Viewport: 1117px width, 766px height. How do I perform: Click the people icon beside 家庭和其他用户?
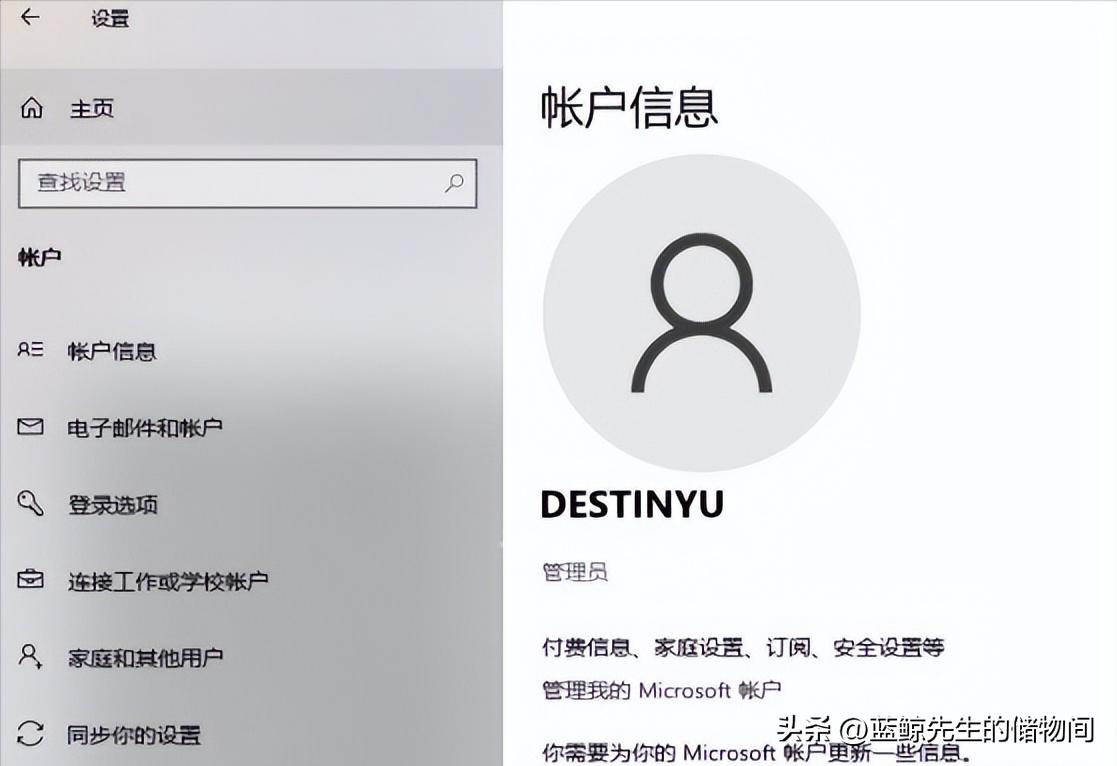[x=31, y=657]
